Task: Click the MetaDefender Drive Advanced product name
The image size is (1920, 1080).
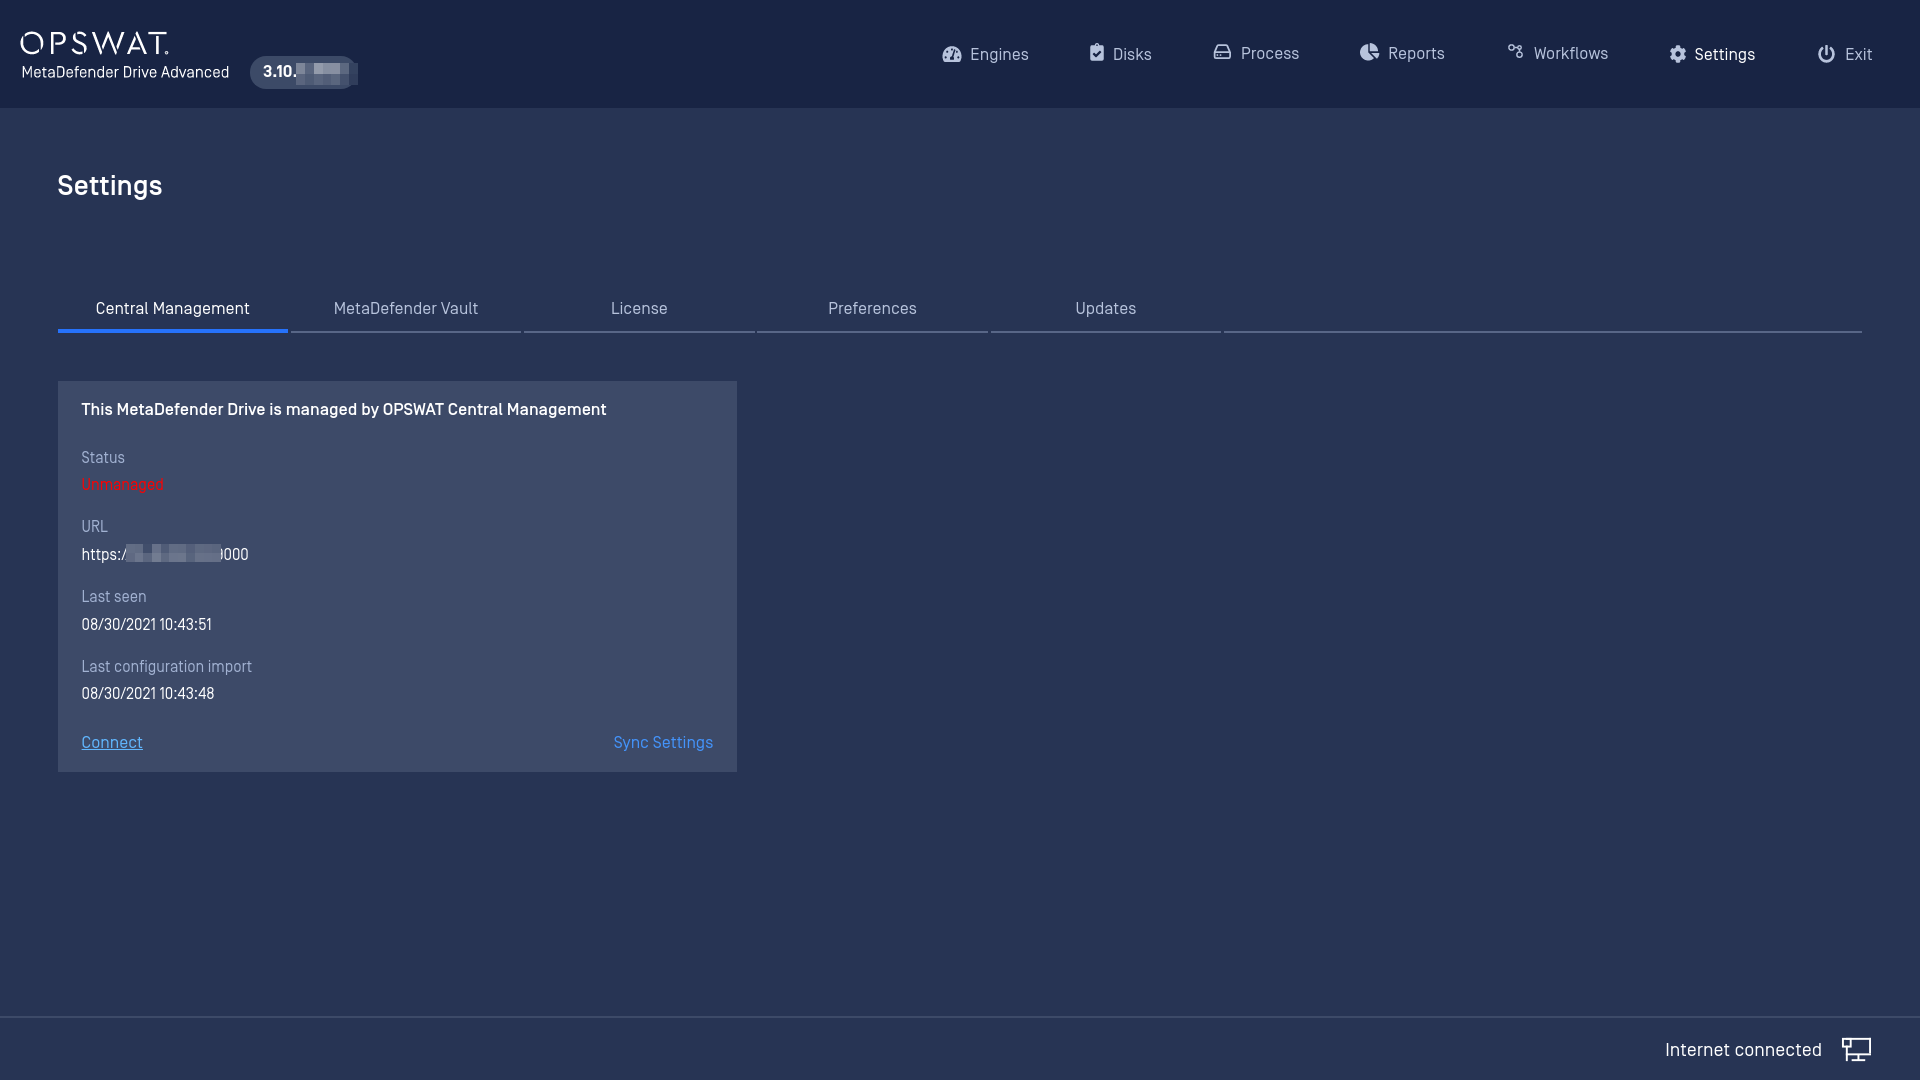Action: tap(125, 72)
